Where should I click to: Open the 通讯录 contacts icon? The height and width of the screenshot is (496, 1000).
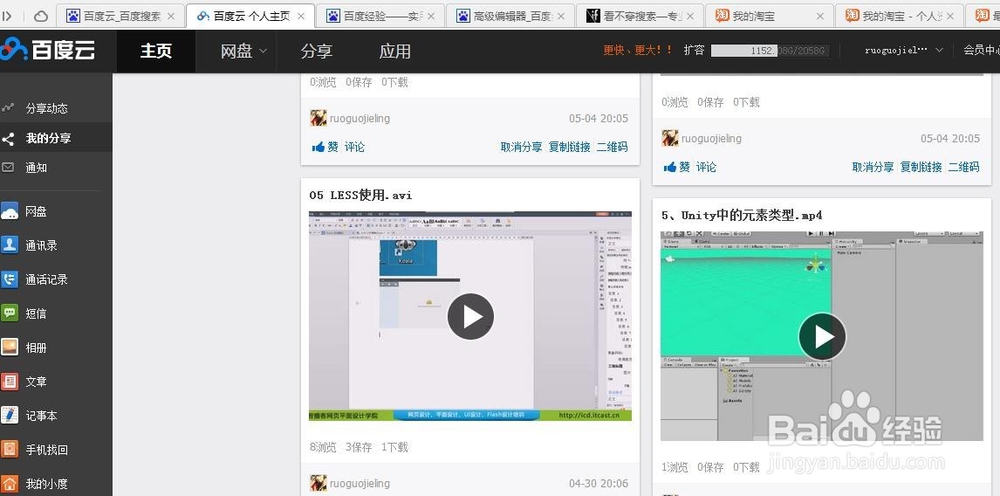pos(9,245)
